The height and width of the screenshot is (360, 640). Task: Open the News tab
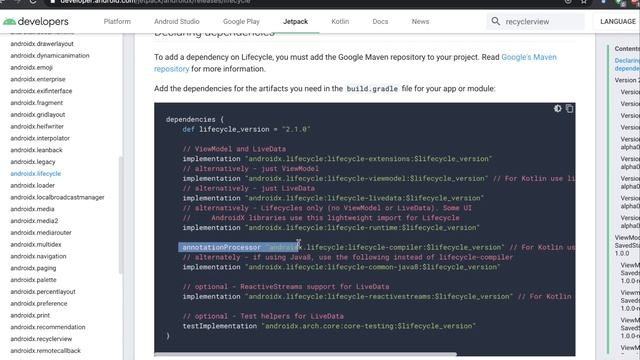tap(420, 22)
